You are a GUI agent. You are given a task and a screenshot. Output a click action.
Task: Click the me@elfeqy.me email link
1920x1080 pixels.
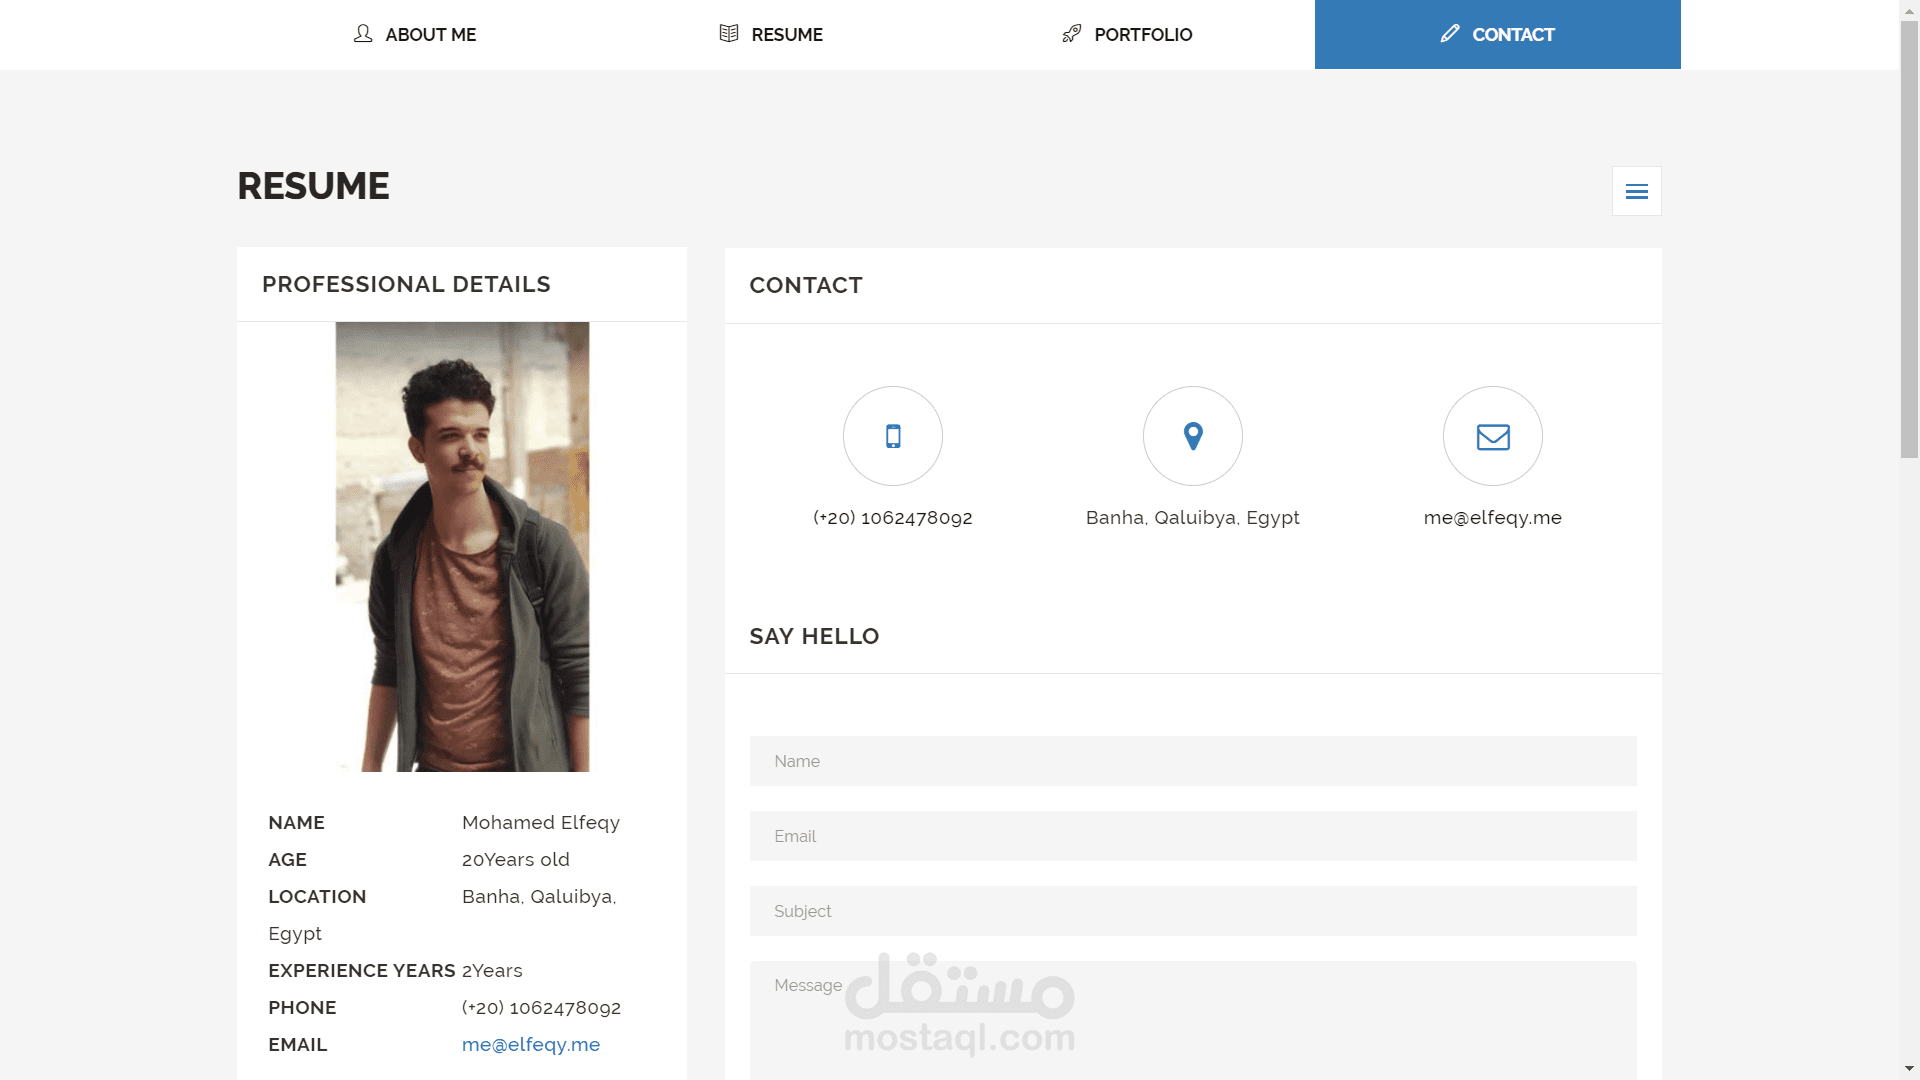531,1044
